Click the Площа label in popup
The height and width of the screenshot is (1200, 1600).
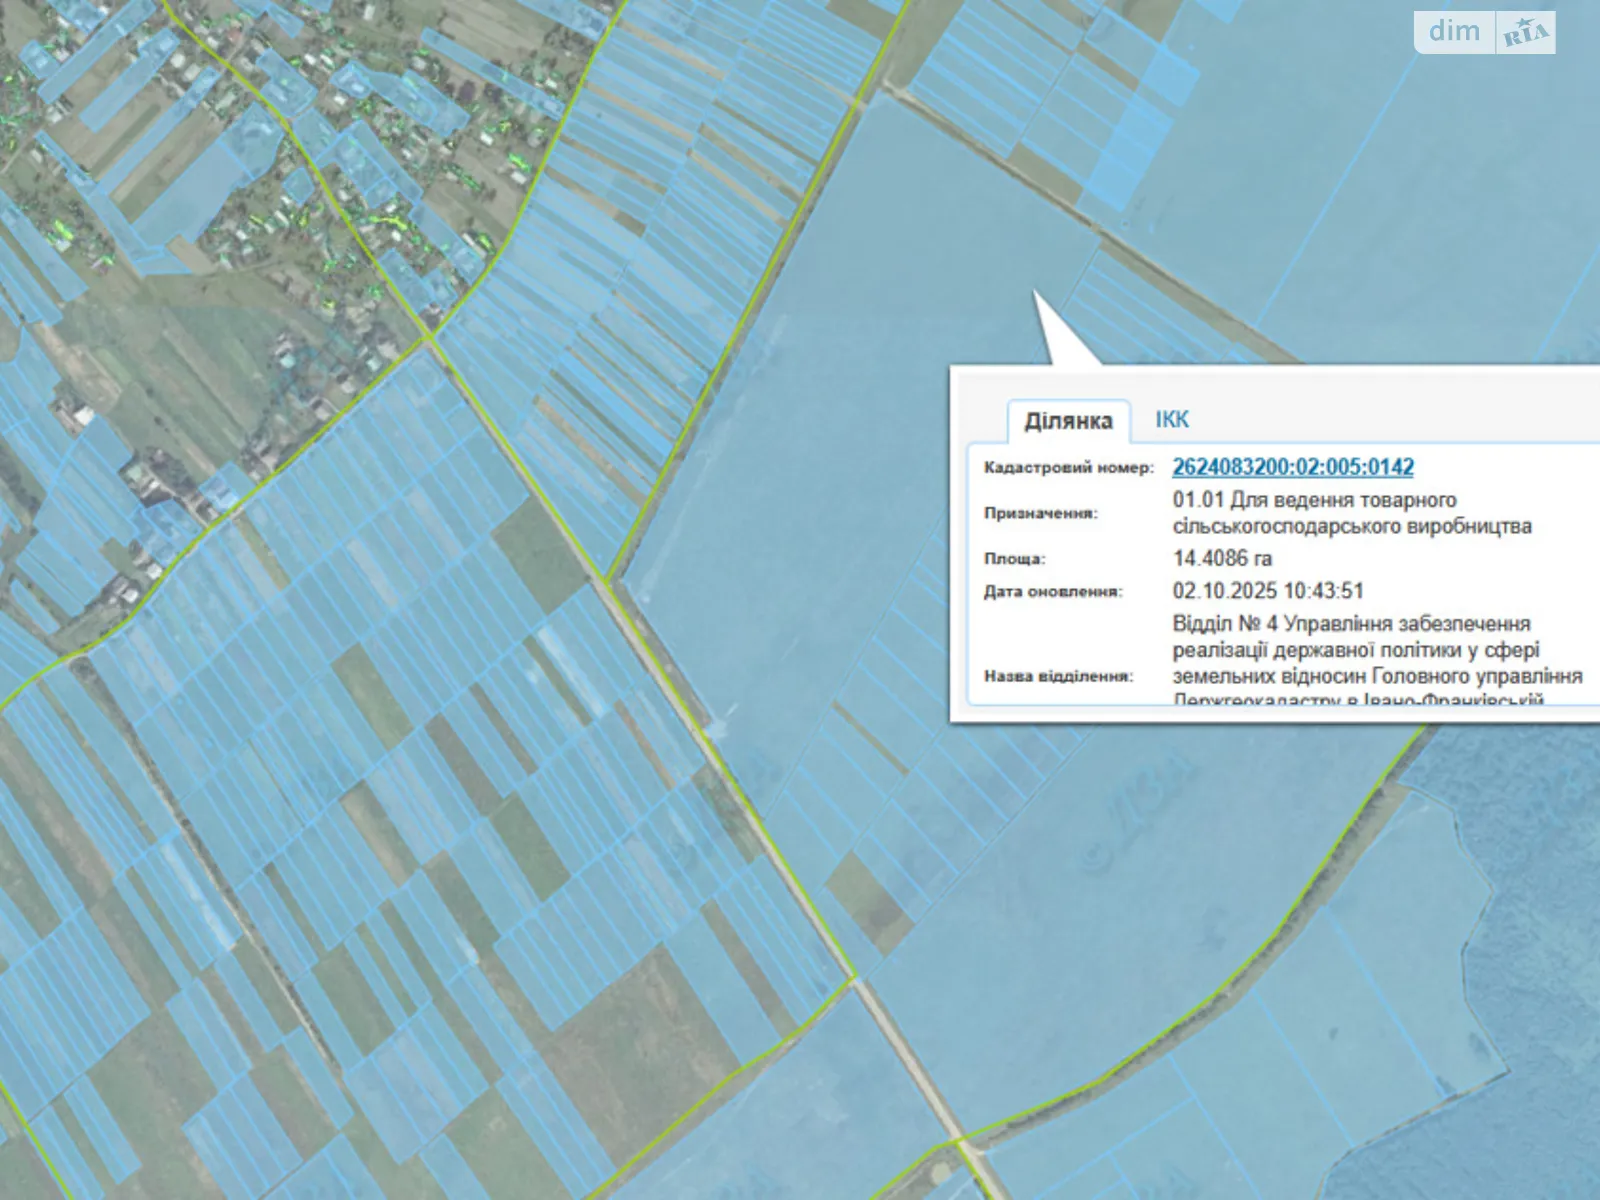[1014, 559]
